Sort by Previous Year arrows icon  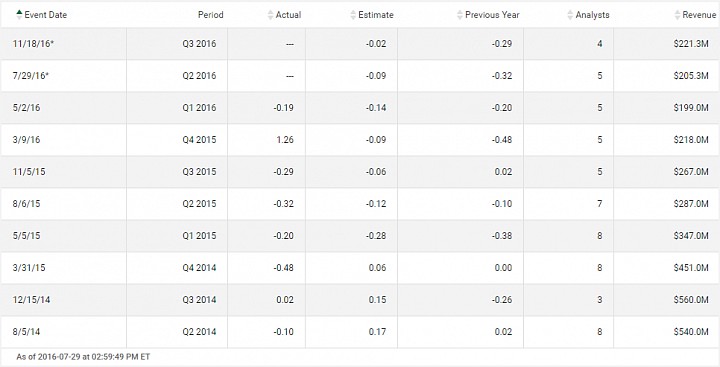click(x=460, y=15)
